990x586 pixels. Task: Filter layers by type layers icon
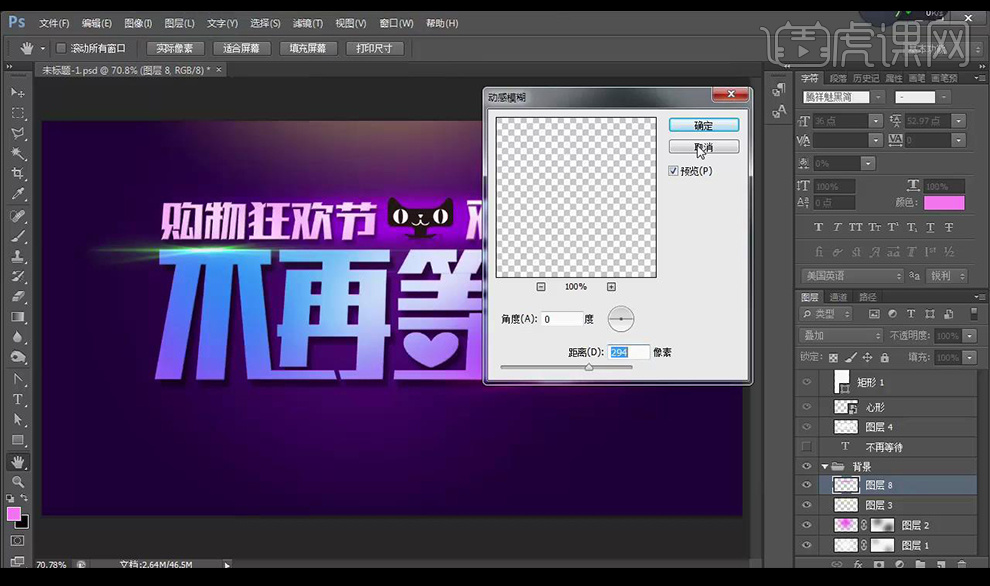911,314
